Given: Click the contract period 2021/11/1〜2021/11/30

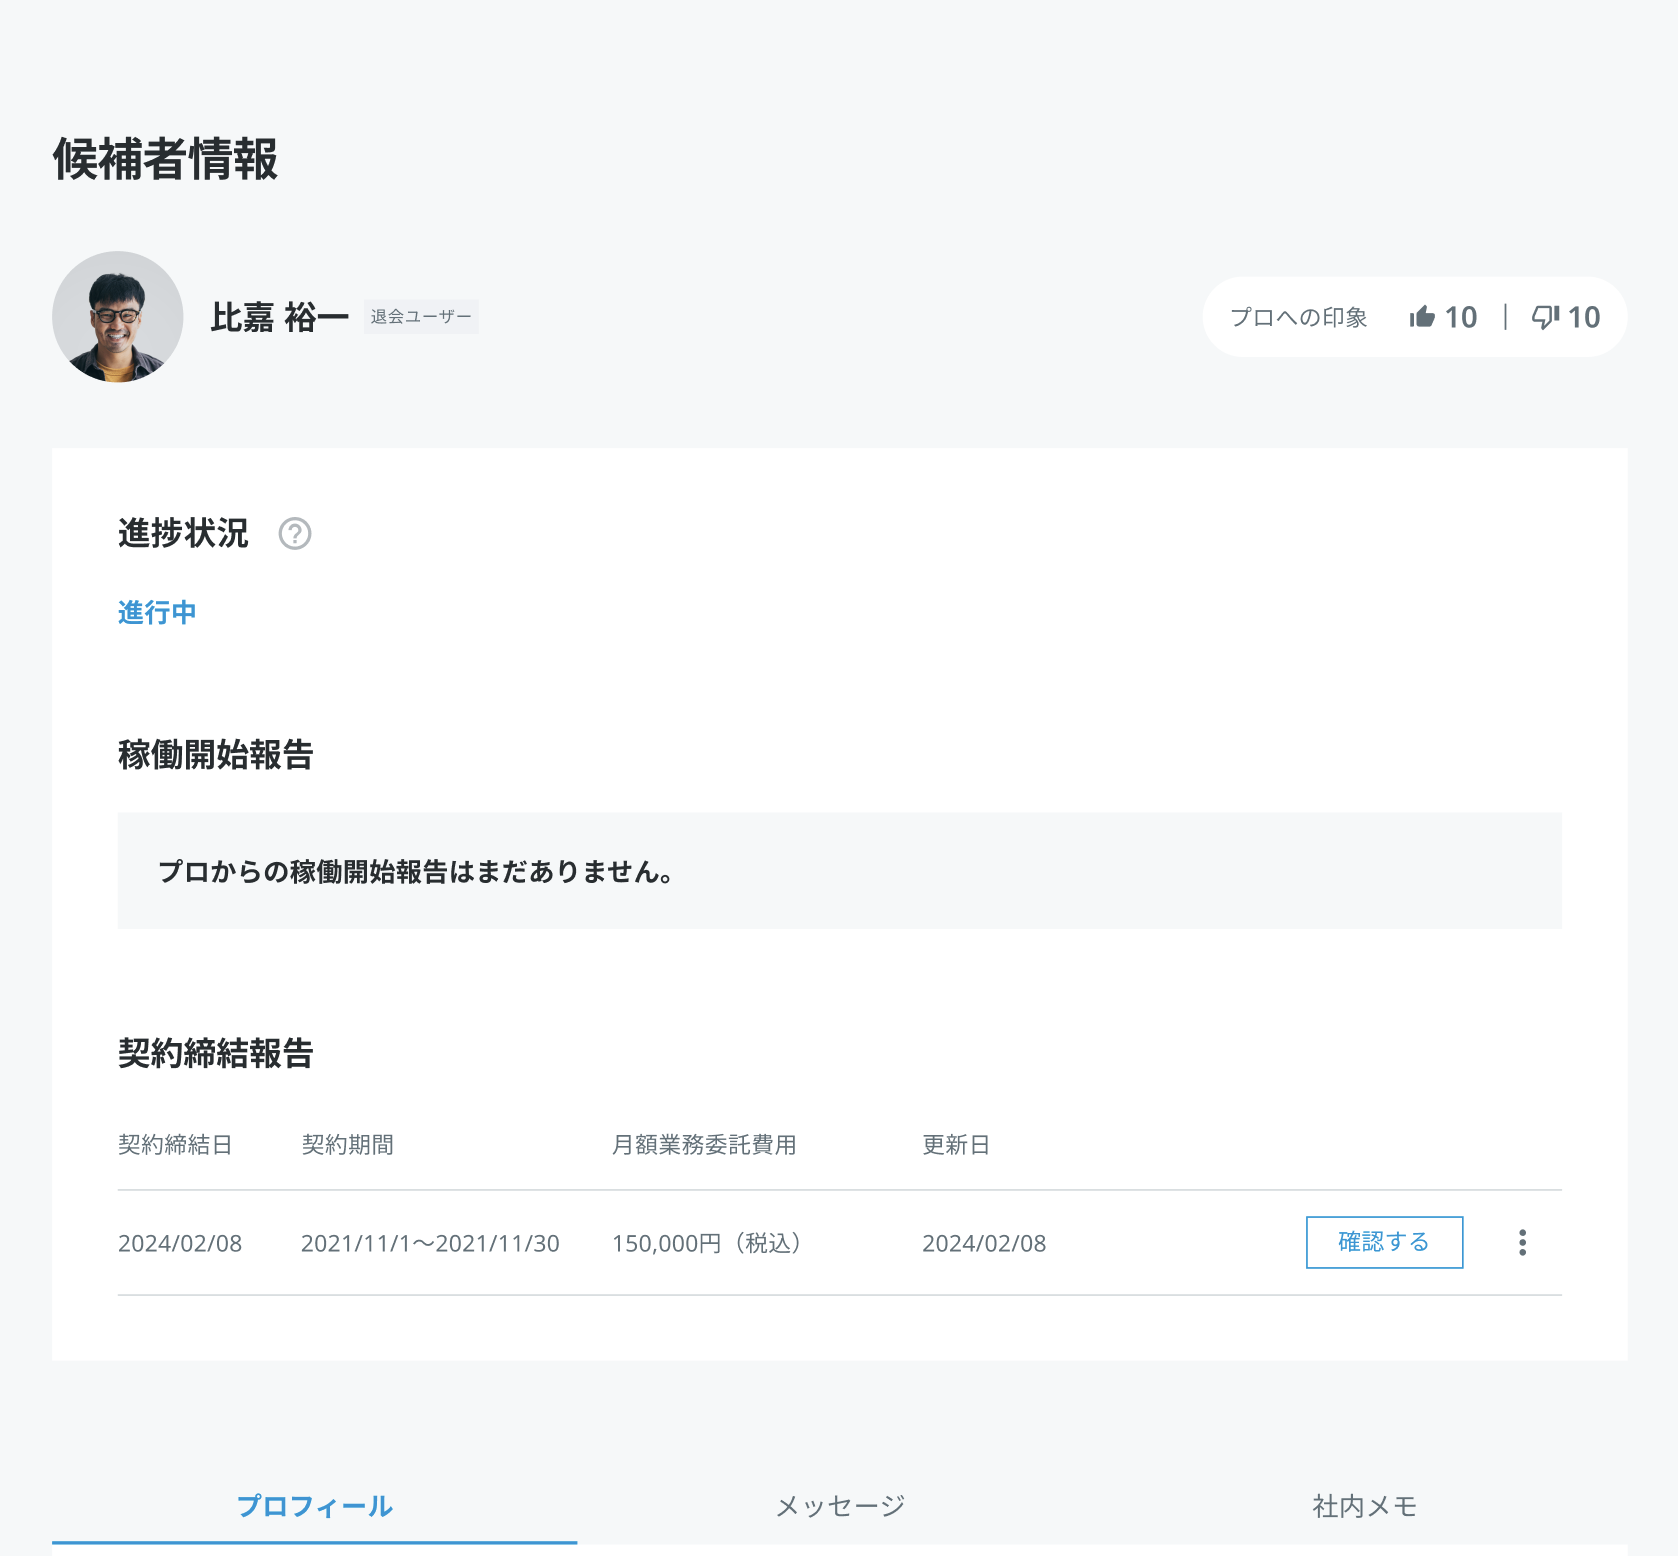Looking at the screenshot, I should tap(430, 1244).
